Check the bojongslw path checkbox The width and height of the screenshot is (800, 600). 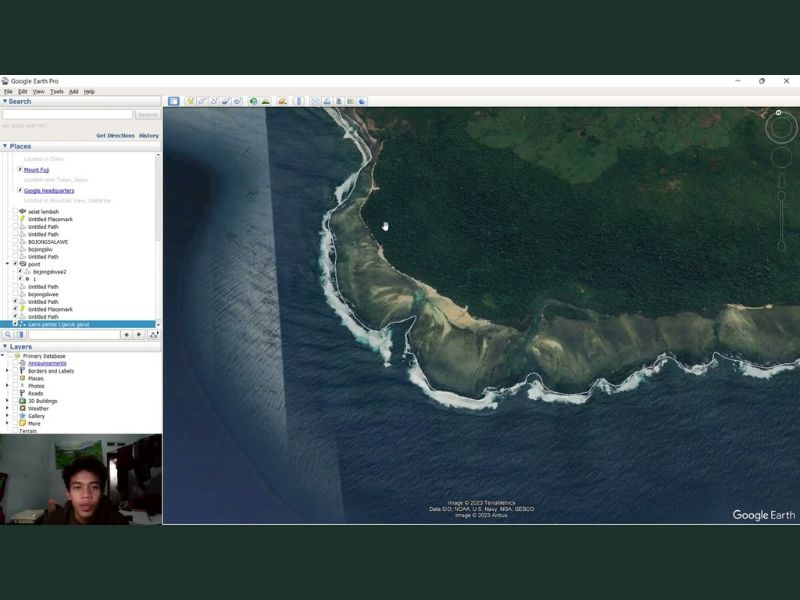pos(15,249)
